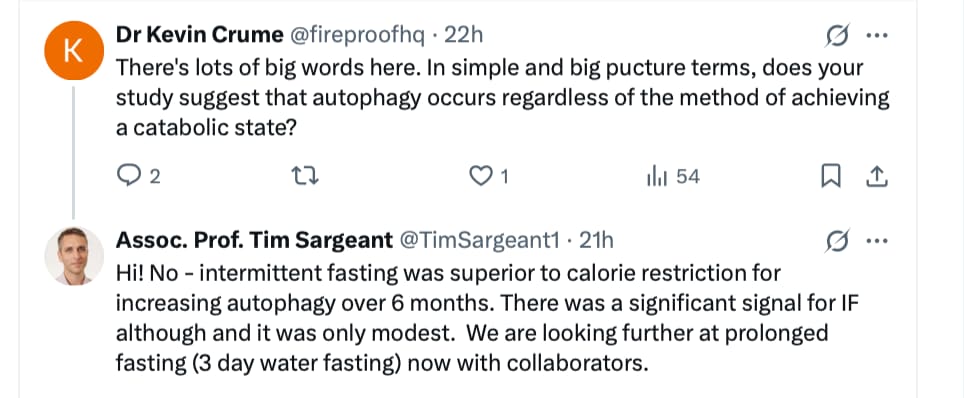View analytics showing 54 views
Image resolution: width=964 pixels, height=398 pixels.
click(x=673, y=177)
